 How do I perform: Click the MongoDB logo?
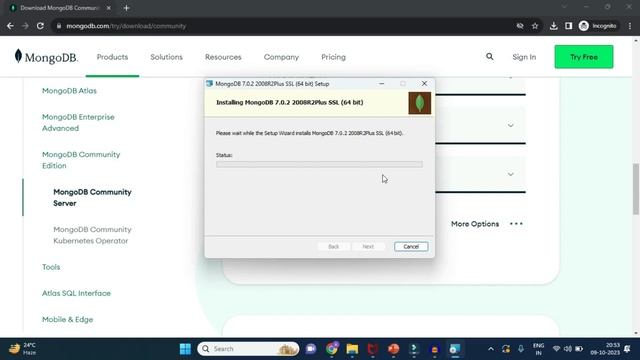point(46,57)
